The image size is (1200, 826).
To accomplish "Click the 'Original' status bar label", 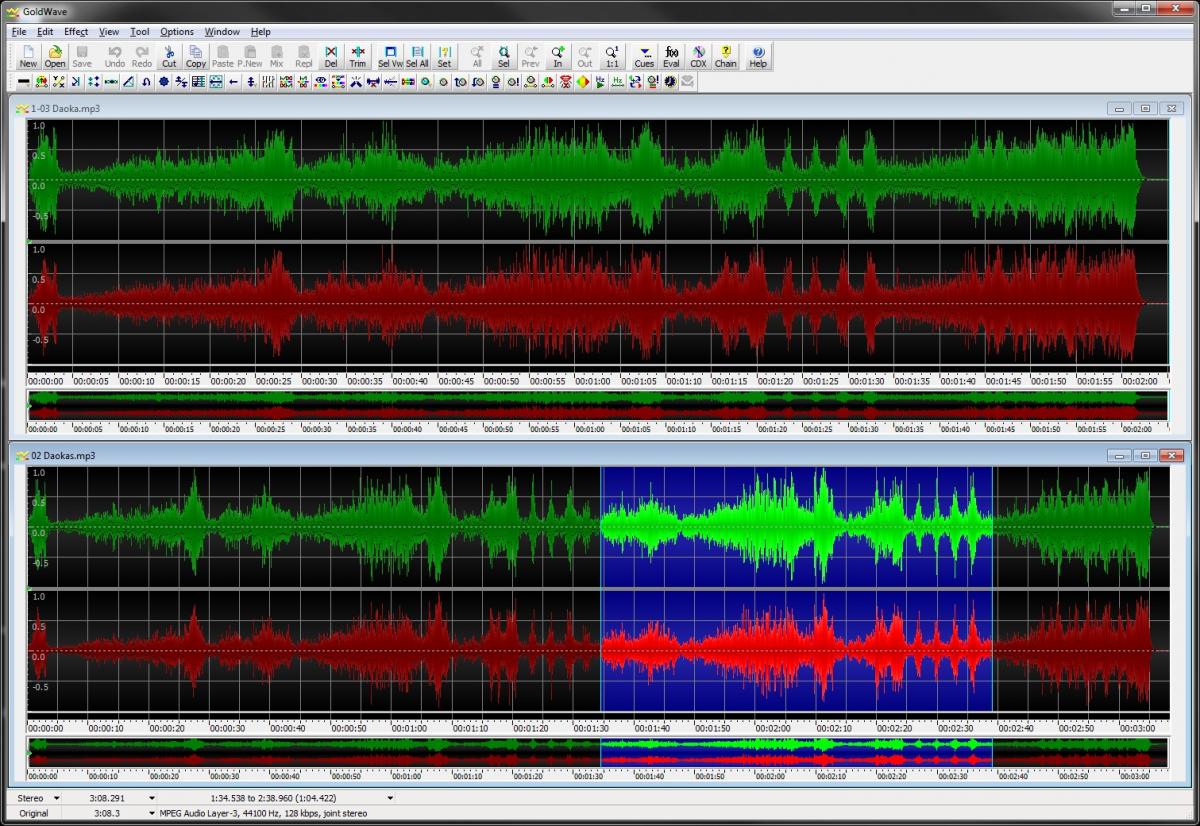I will (34, 813).
